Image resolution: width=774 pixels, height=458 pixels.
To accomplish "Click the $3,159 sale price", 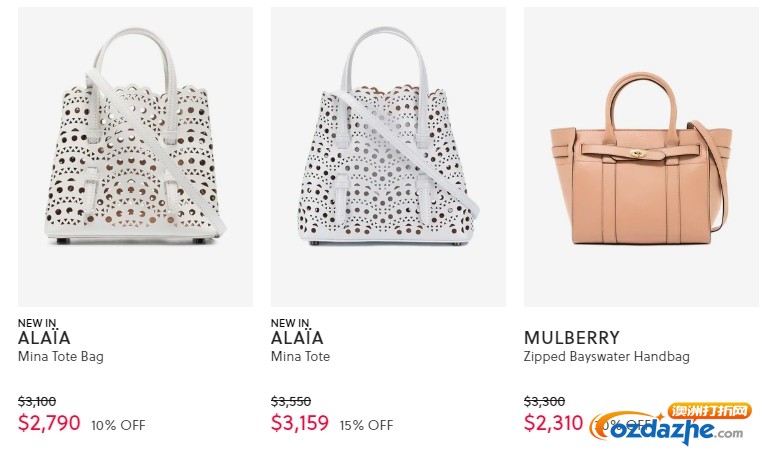I will pyautogui.click(x=300, y=423).
